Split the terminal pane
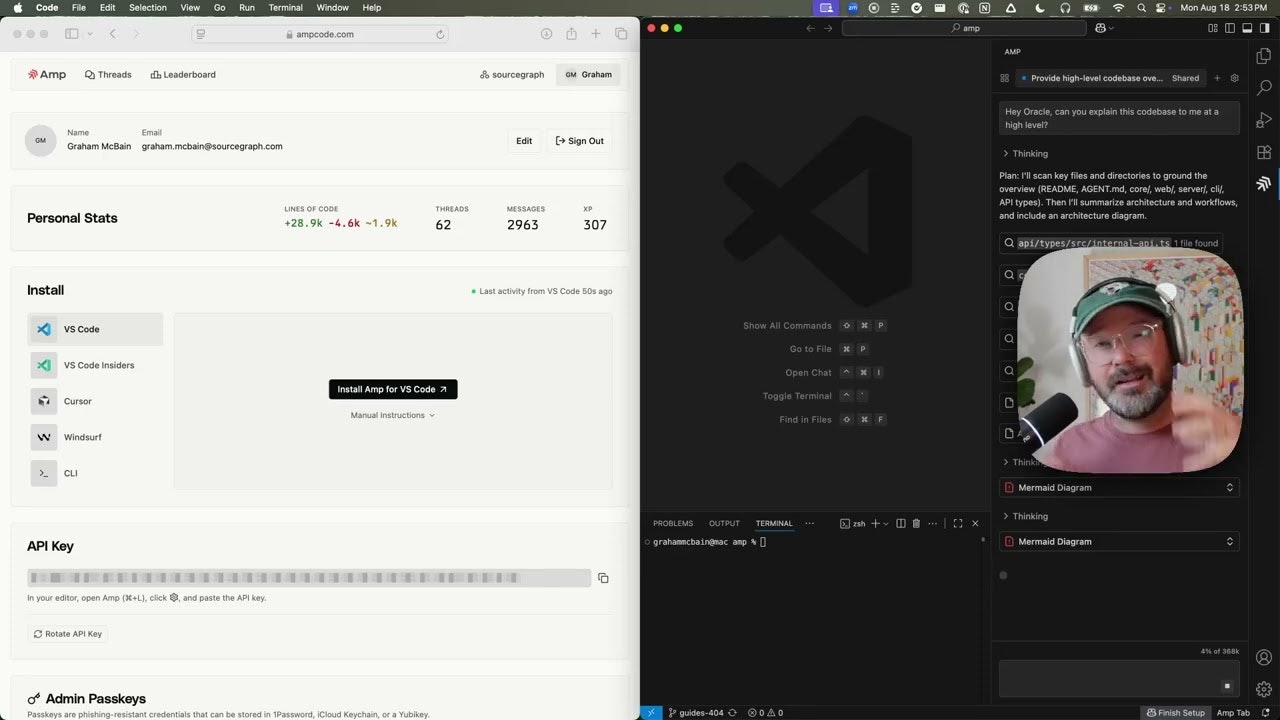This screenshot has width=1280, height=720. point(901,523)
